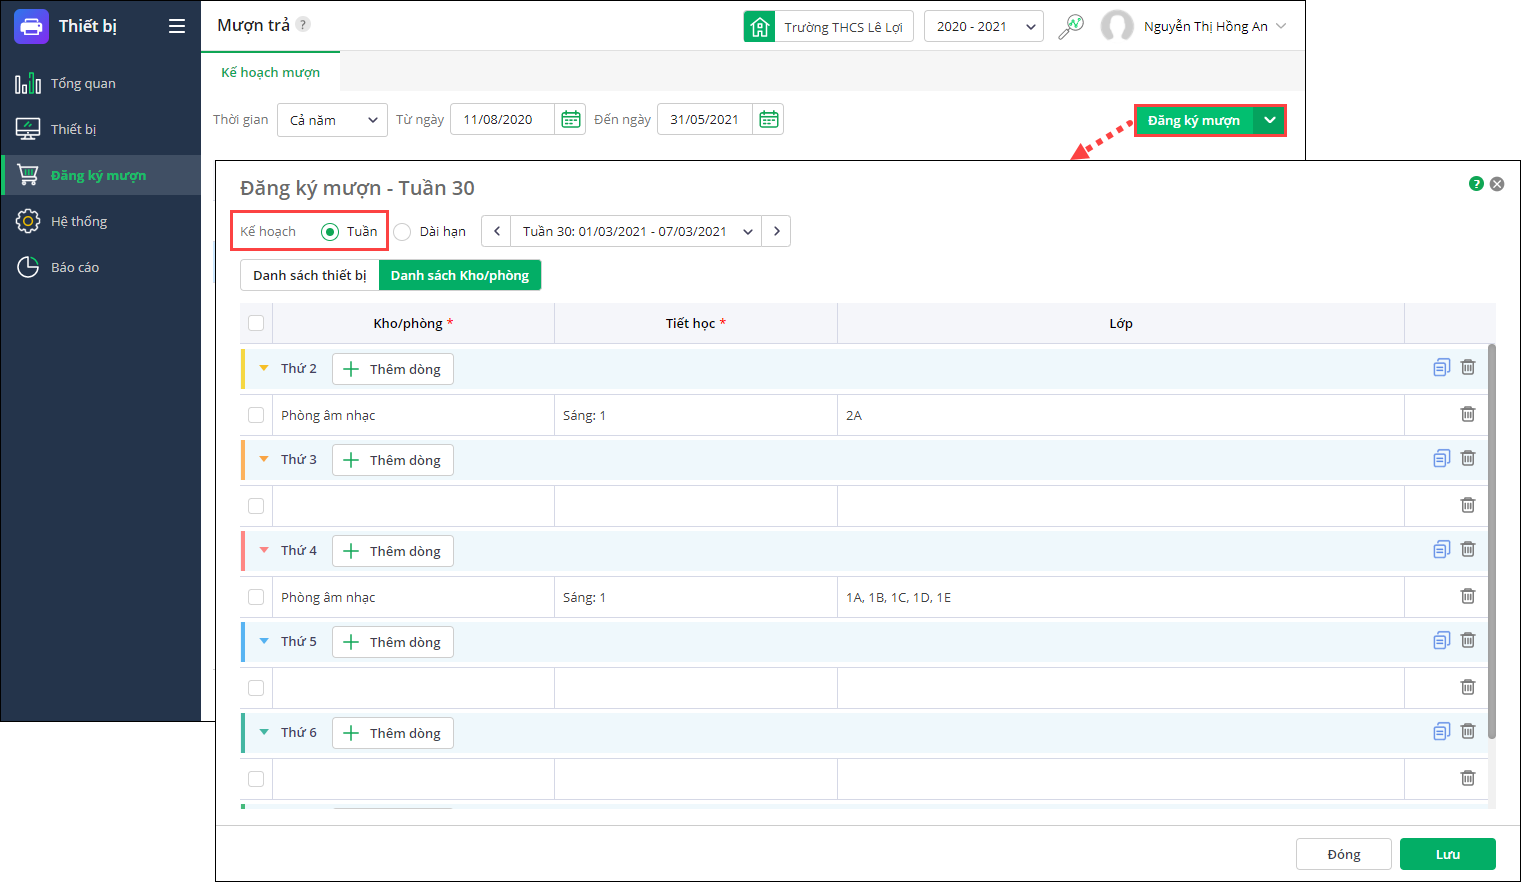The height and width of the screenshot is (882, 1521).
Task: Tick the checkbox of empty Thứ 3 row
Action: click(256, 506)
